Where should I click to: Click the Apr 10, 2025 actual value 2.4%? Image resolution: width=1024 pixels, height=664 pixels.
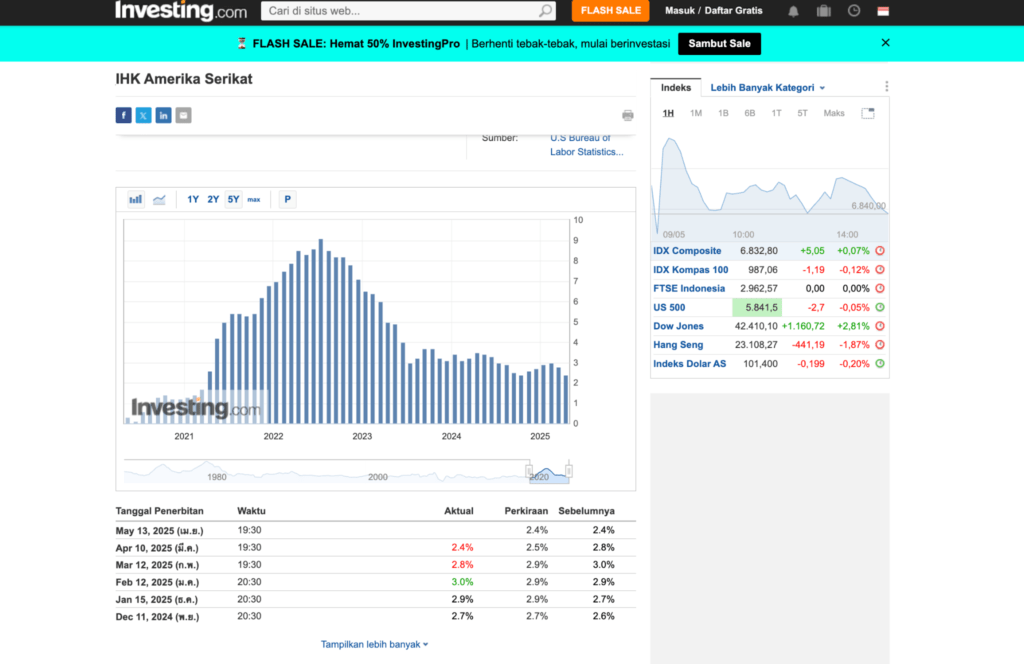click(462, 548)
